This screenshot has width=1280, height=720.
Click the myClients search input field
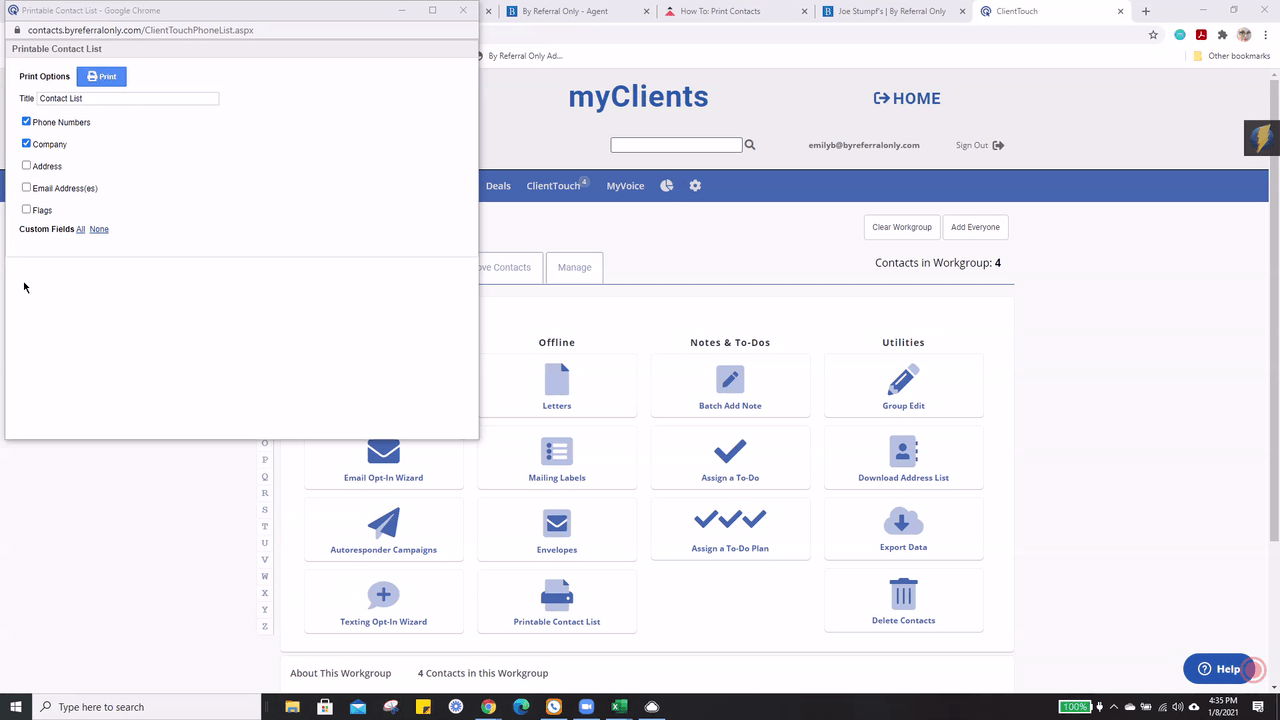(x=676, y=145)
